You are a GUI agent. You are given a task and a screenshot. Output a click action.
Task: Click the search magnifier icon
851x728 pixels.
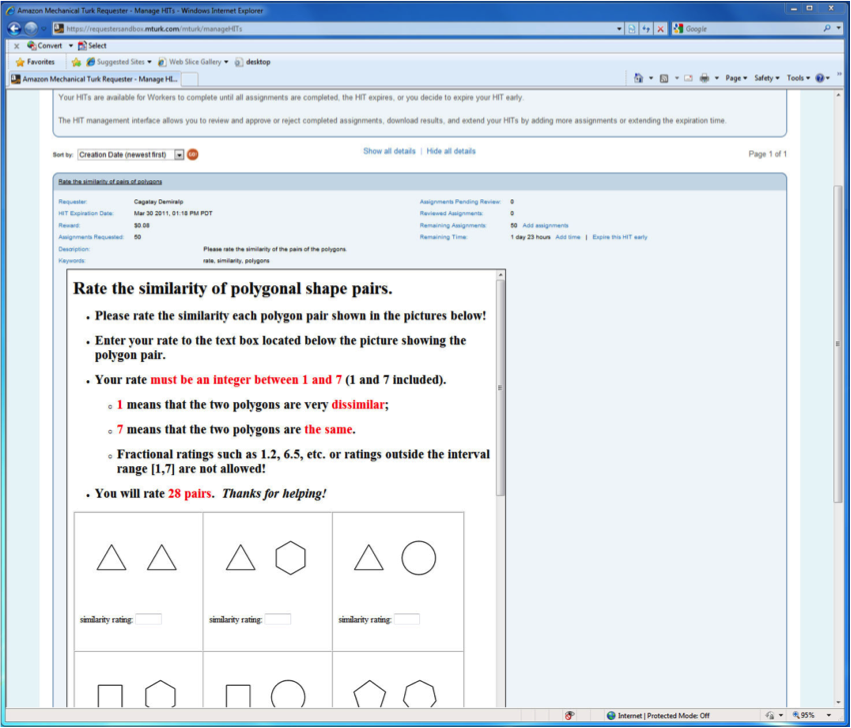(827, 29)
